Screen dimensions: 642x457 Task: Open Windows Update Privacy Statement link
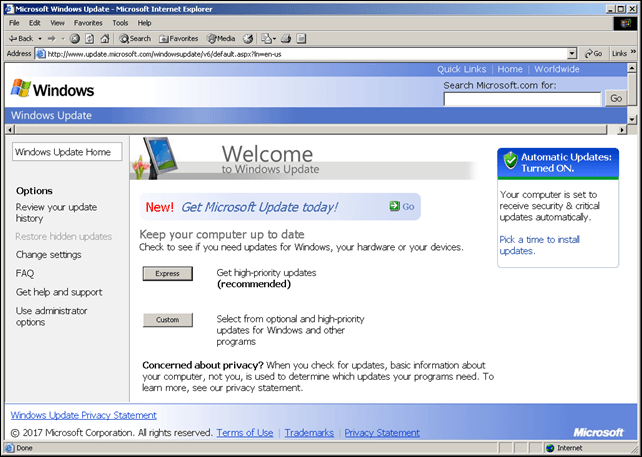pyautogui.click(x=84, y=415)
